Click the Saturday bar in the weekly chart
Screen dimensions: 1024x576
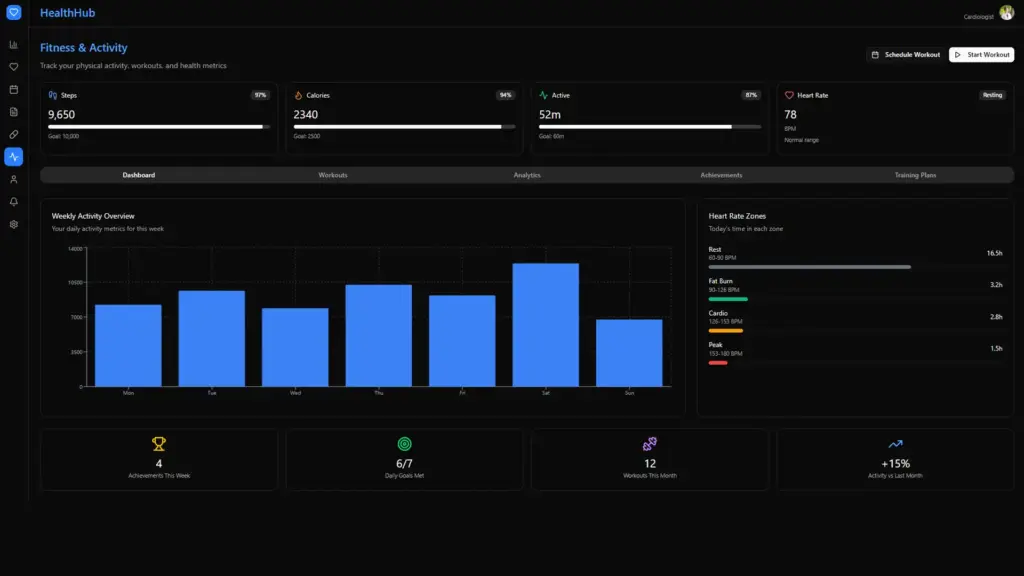tap(545, 325)
